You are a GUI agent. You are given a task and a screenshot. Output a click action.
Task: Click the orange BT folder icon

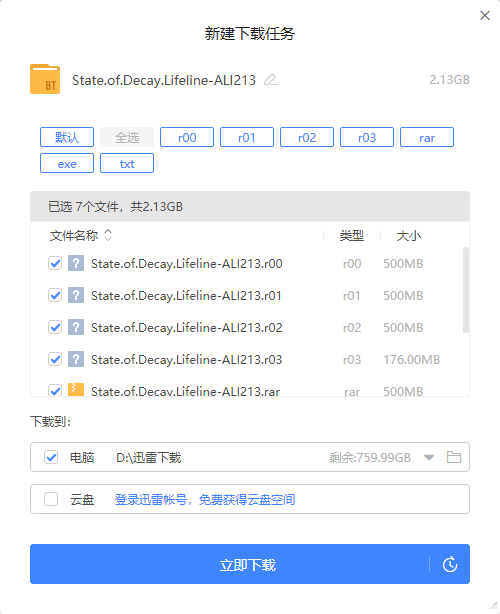(45, 79)
